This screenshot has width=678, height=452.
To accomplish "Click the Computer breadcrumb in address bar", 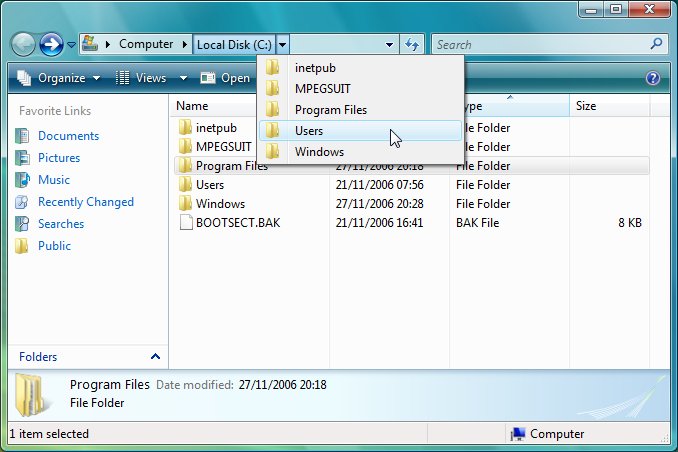I will (x=146, y=44).
